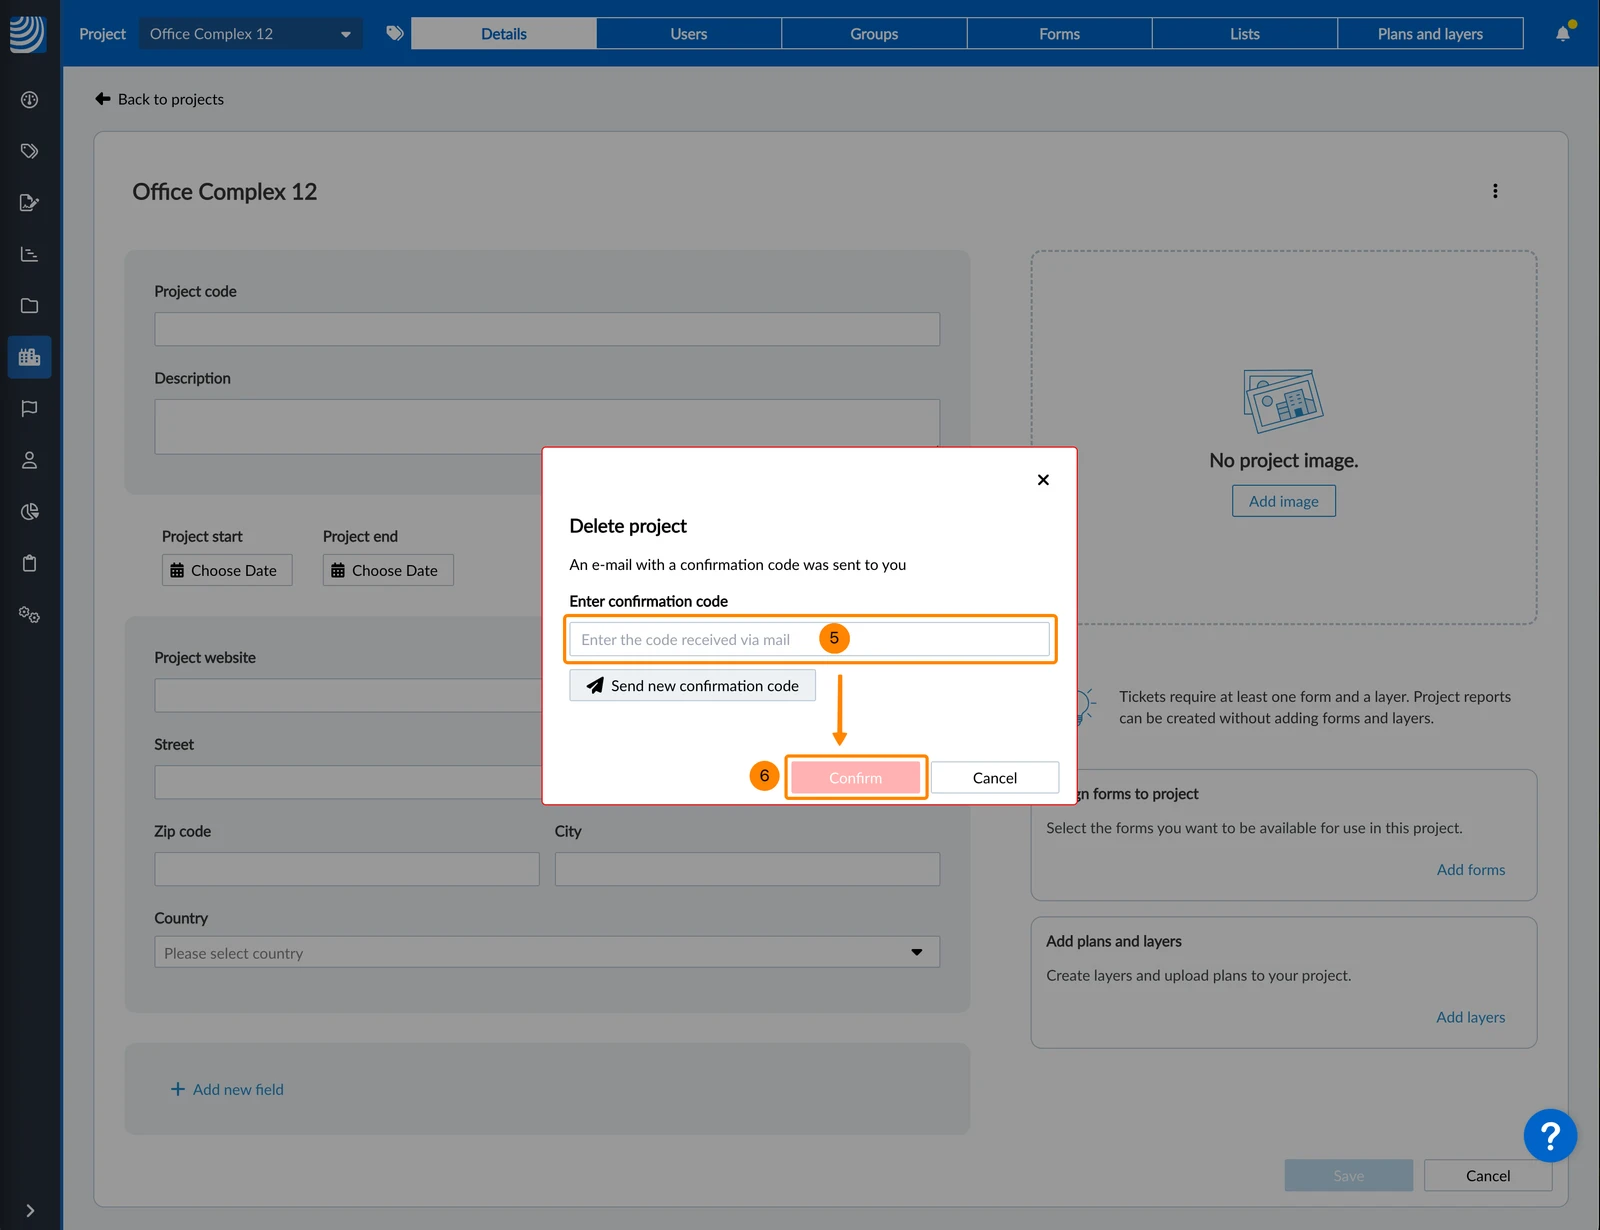Viewport: 1600px width, 1230px height.
Task: Focus the Project code field
Action: 547,329
